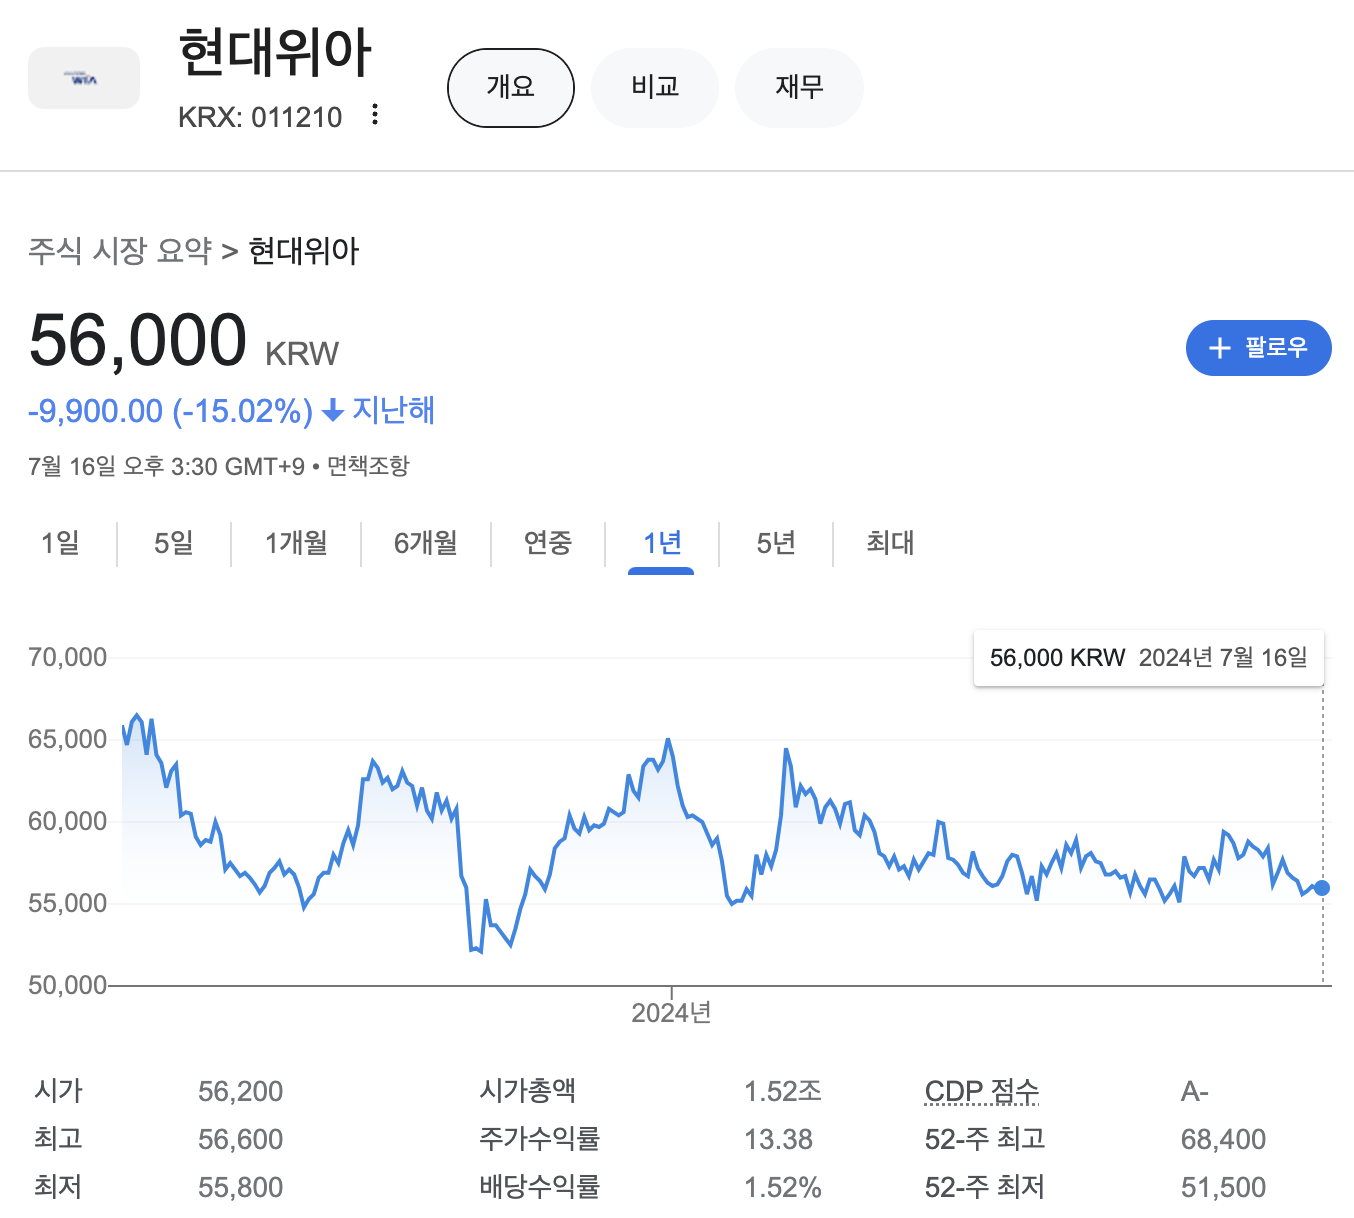Click the 면책조항 disclaimer link
Image resolution: width=1354 pixels, height=1218 pixels.
point(369,466)
